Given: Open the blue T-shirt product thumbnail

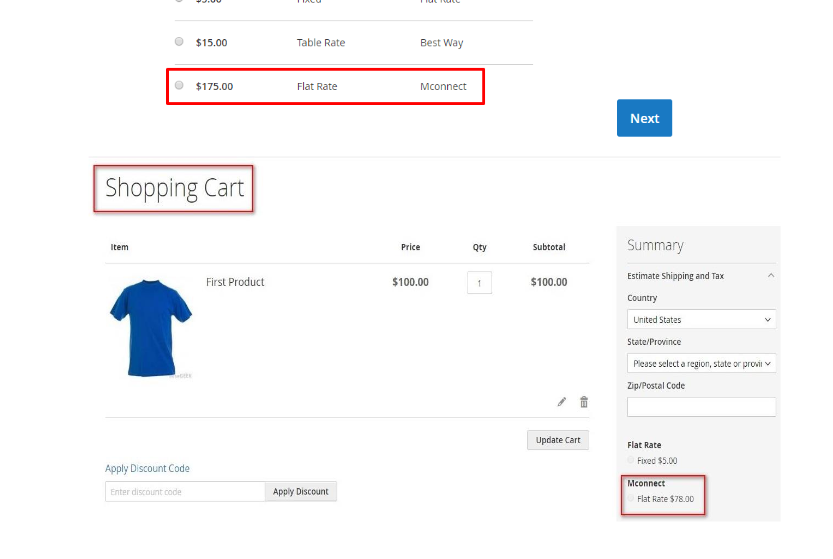Looking at the screenshot, I should coord(151,328).
